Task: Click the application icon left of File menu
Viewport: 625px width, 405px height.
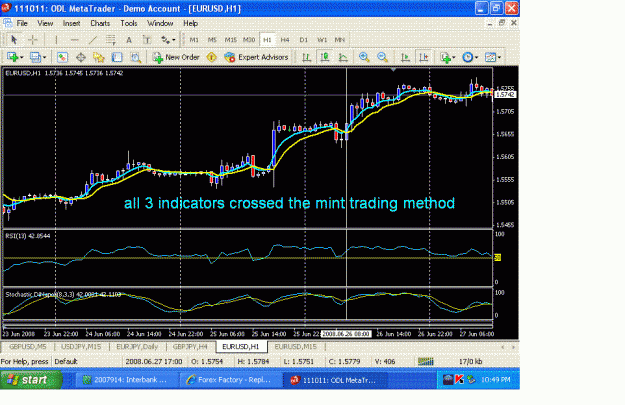Action: 7,23
